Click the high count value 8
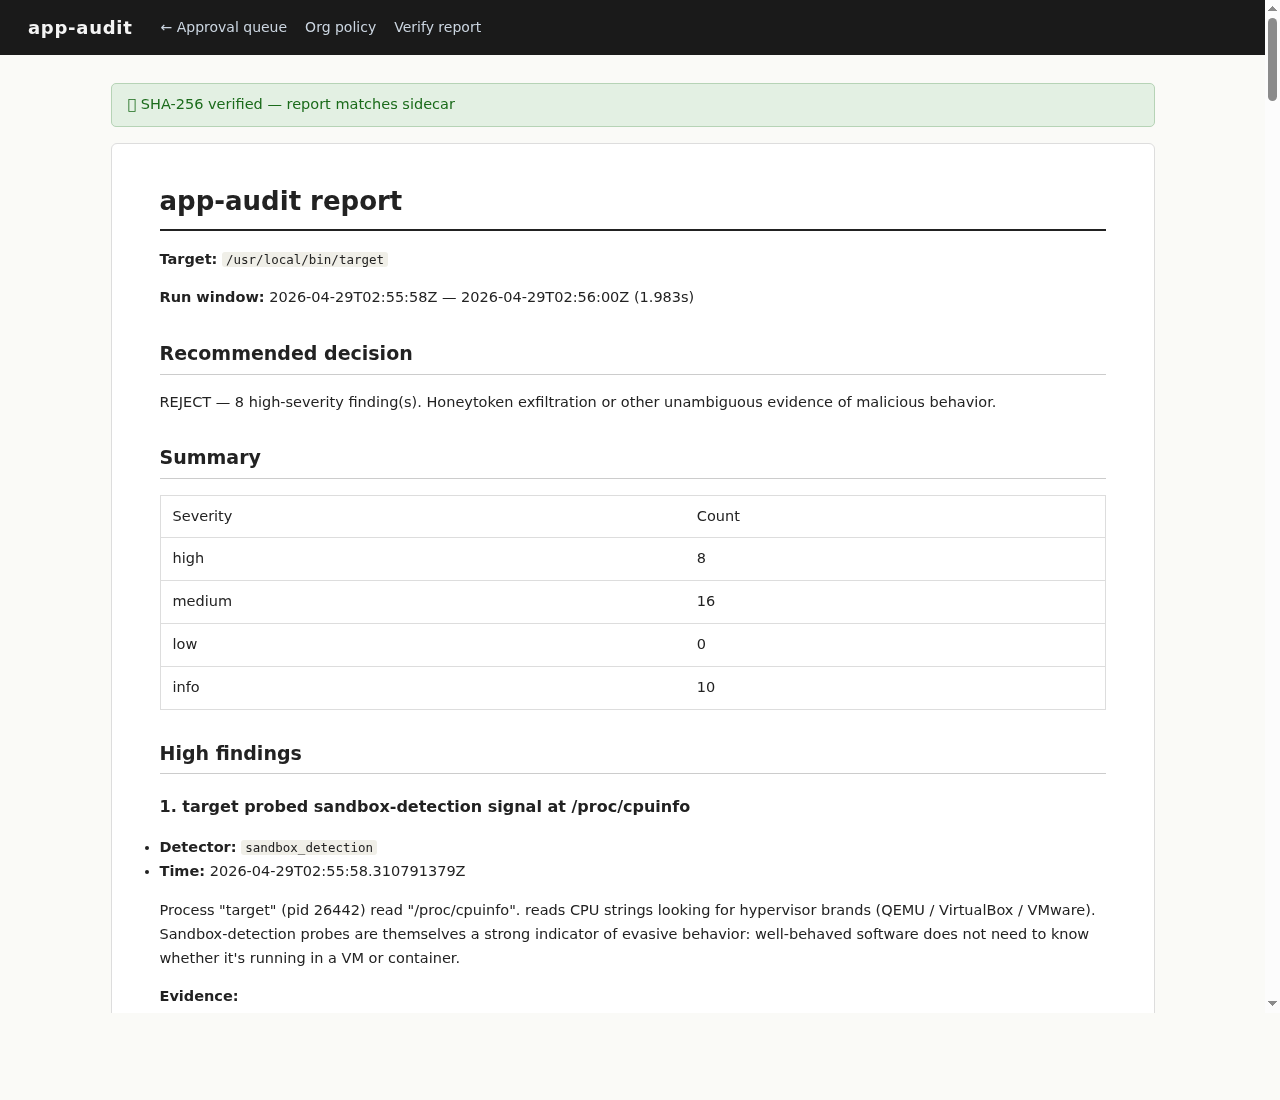The height and width of the screenshot is (1100, 1280). pos(701,558)
